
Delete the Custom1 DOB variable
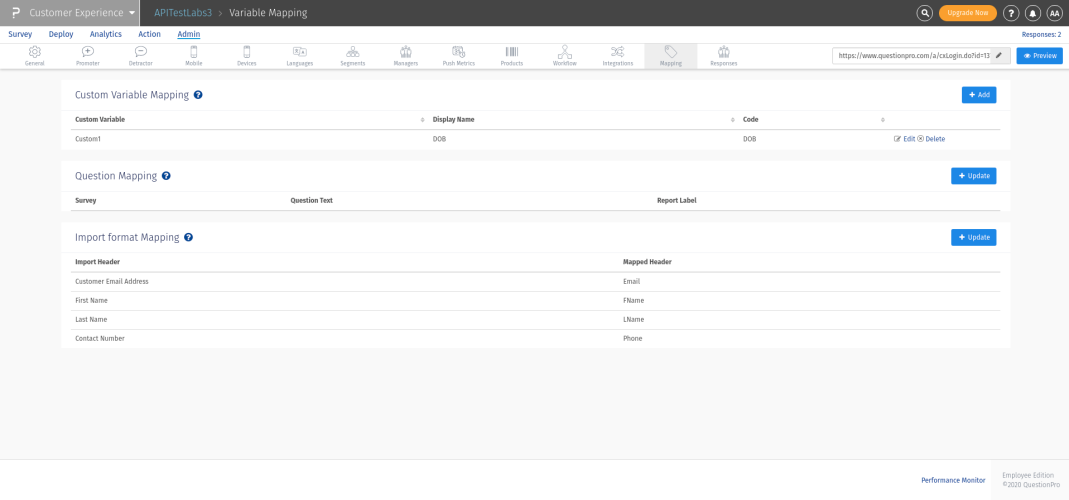coord(931,139)
